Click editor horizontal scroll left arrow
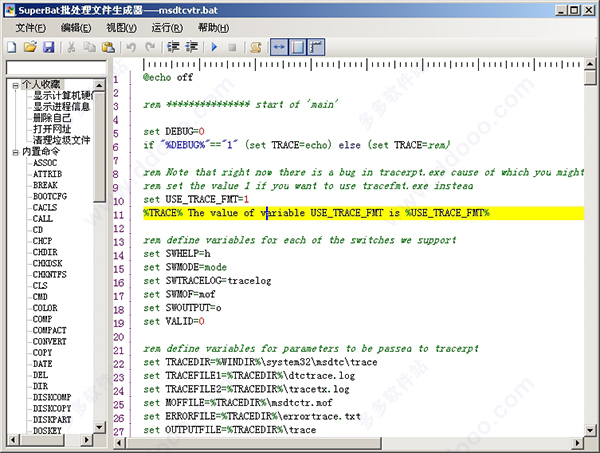 tap(120, 443)
